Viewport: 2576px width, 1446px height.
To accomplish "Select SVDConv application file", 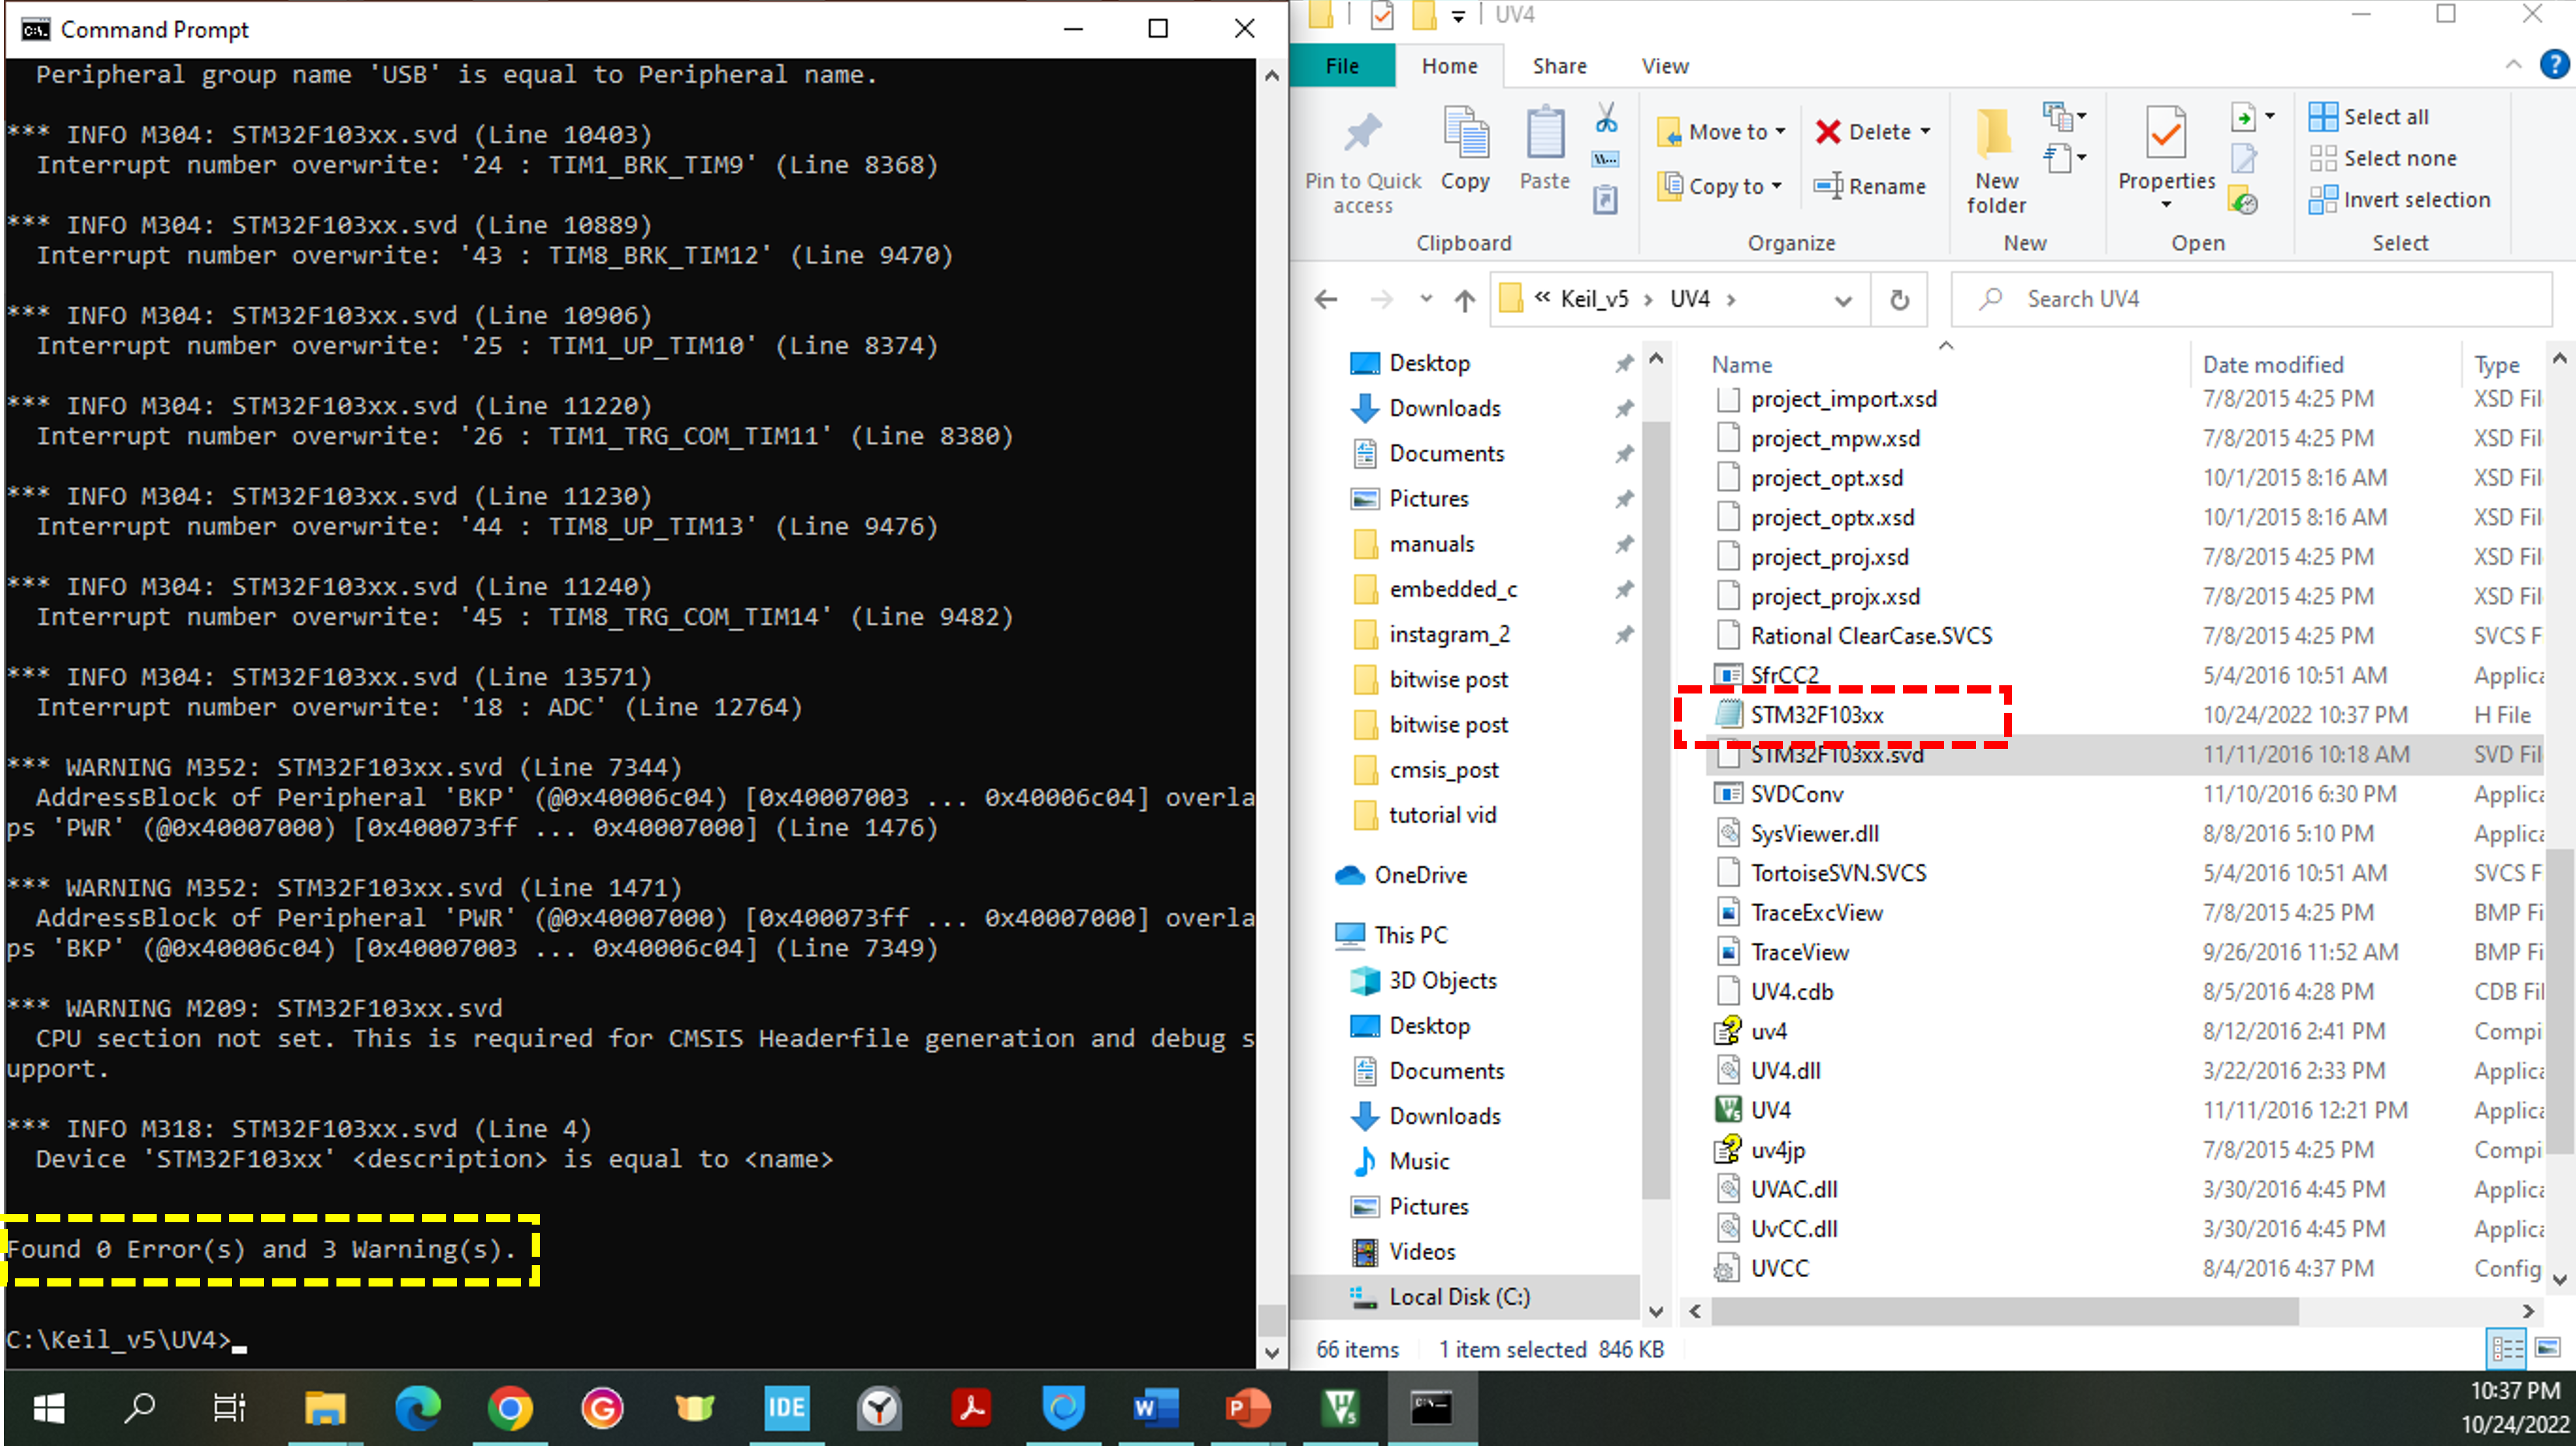I will (x=1796, y=794).
